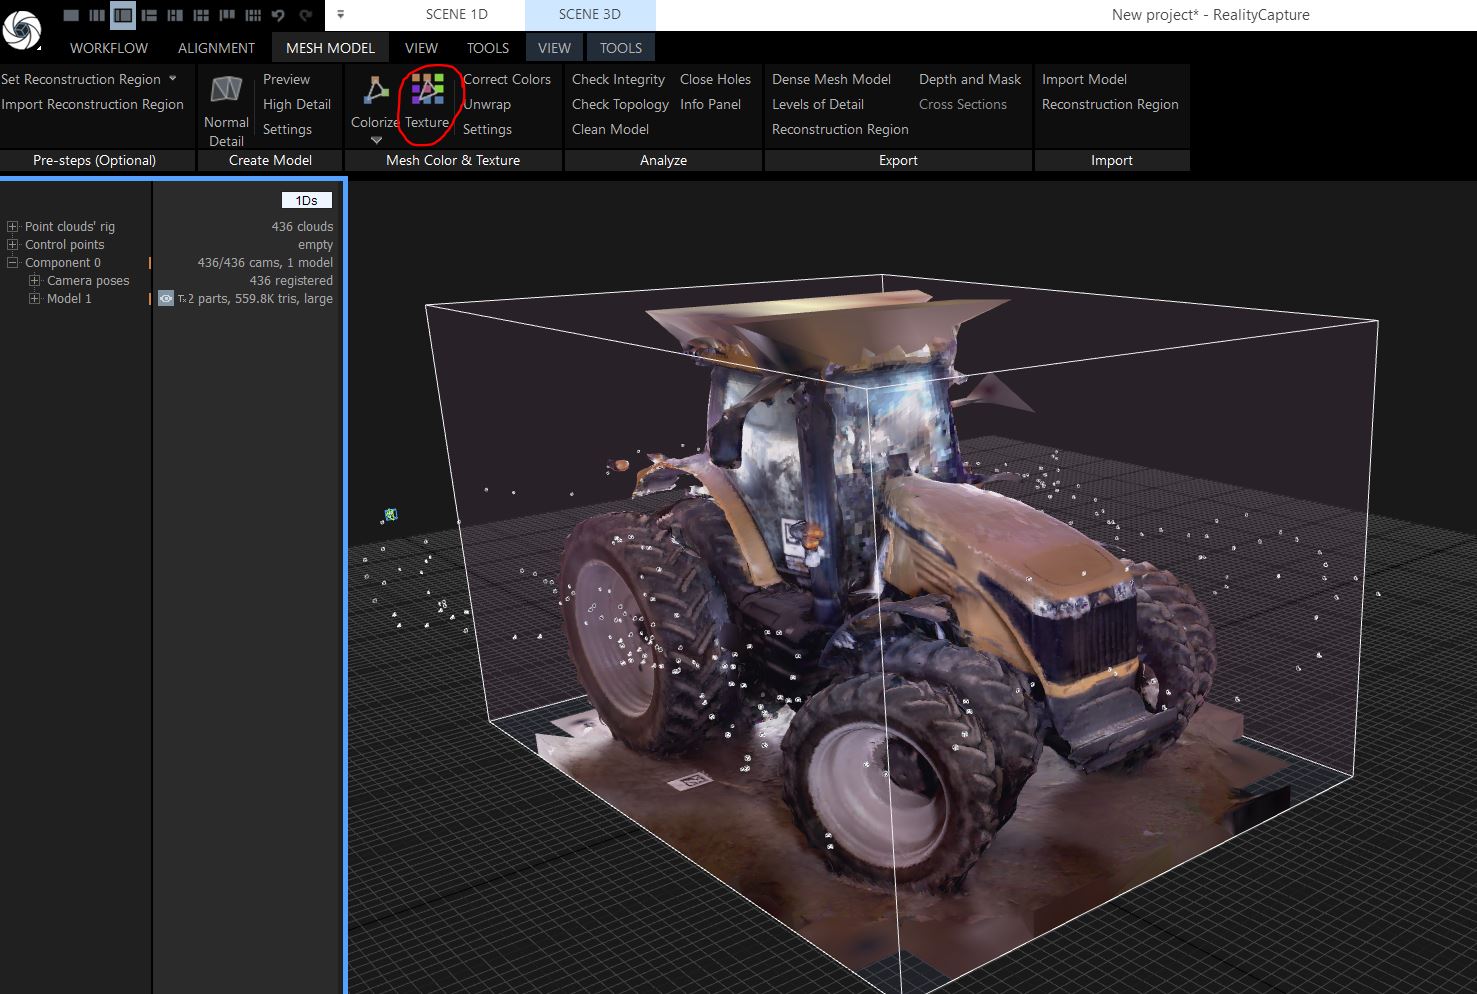Open Set Reconstruction Region dropdown arrow
1477x994 pixels.
tap(173, 78)
